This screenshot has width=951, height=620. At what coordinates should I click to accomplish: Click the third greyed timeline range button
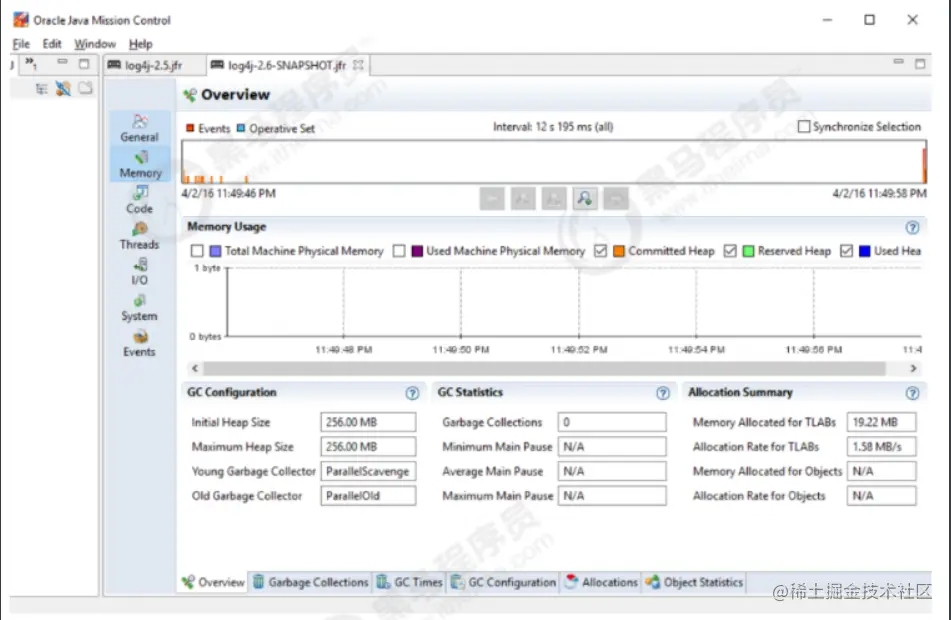[554, 198]
